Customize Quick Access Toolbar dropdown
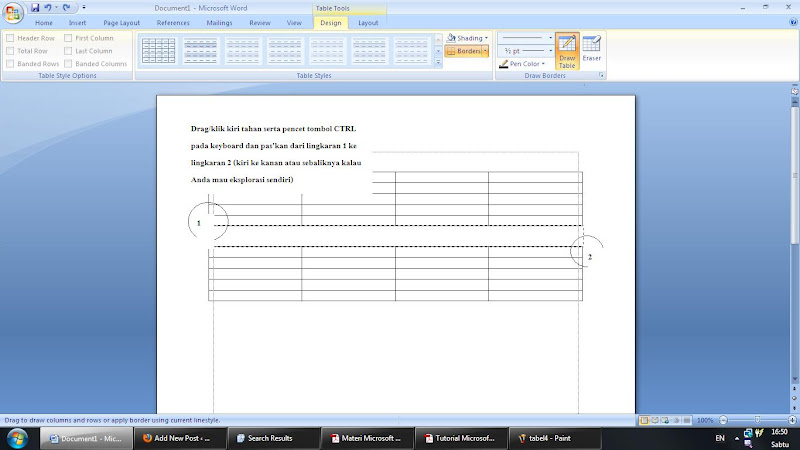The height and width of the screenshot is (450, 800). [84, 8]
